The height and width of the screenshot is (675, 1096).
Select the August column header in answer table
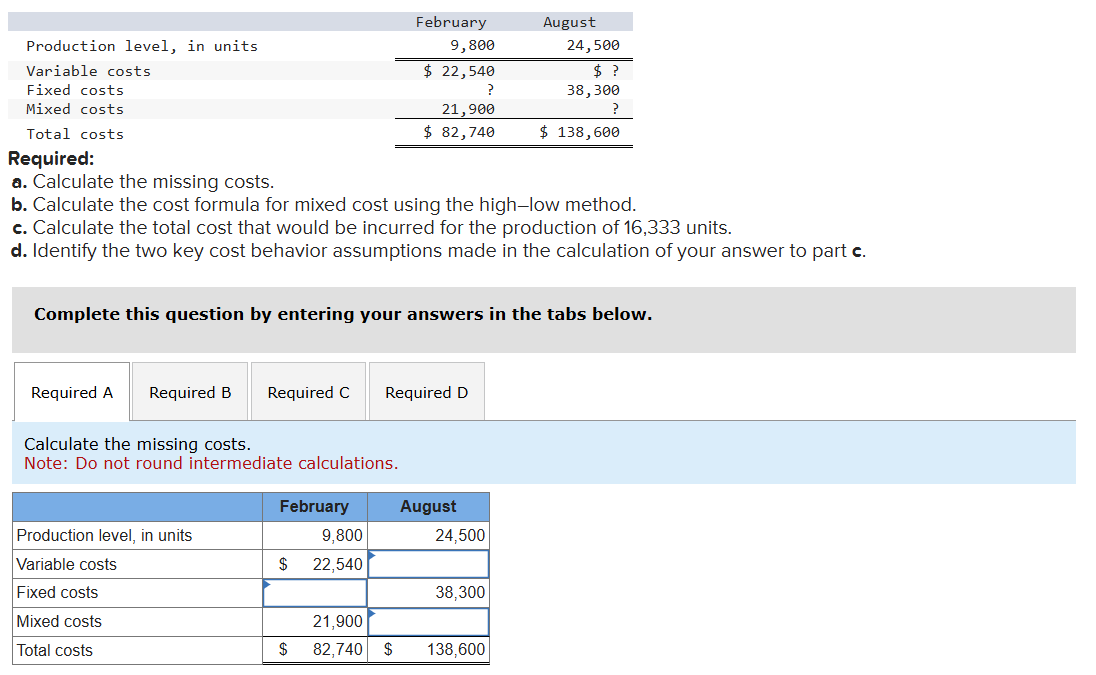click(428, 506)
